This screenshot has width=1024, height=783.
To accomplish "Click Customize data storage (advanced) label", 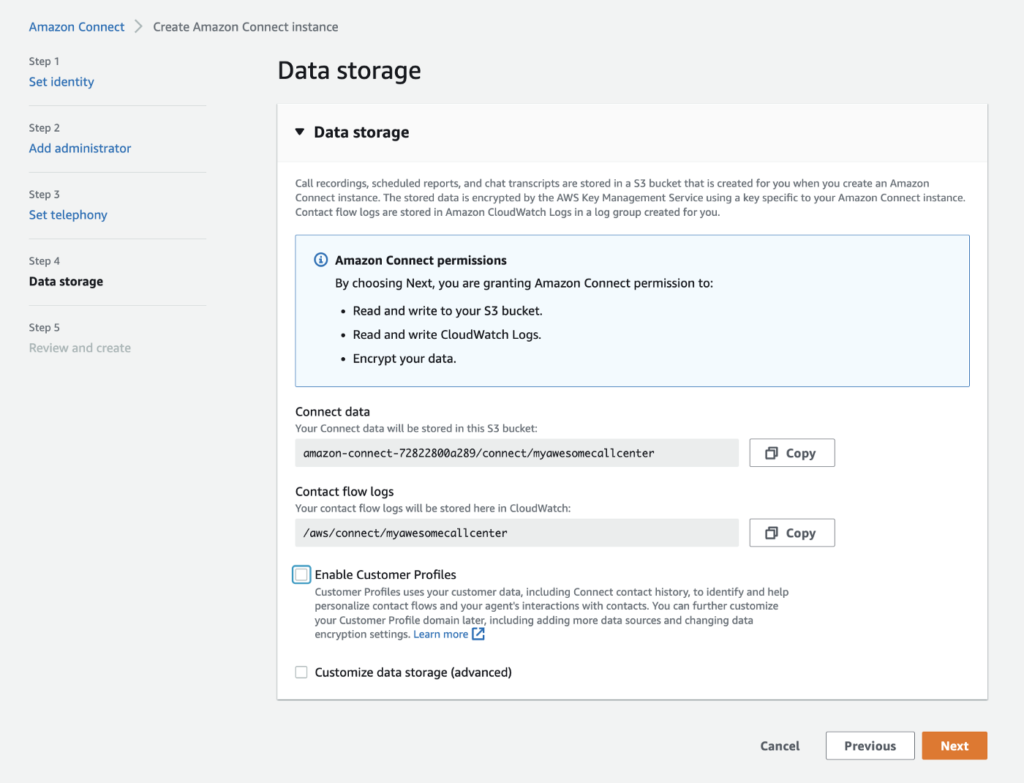I will pyautogui.click(x=413, y=672).
